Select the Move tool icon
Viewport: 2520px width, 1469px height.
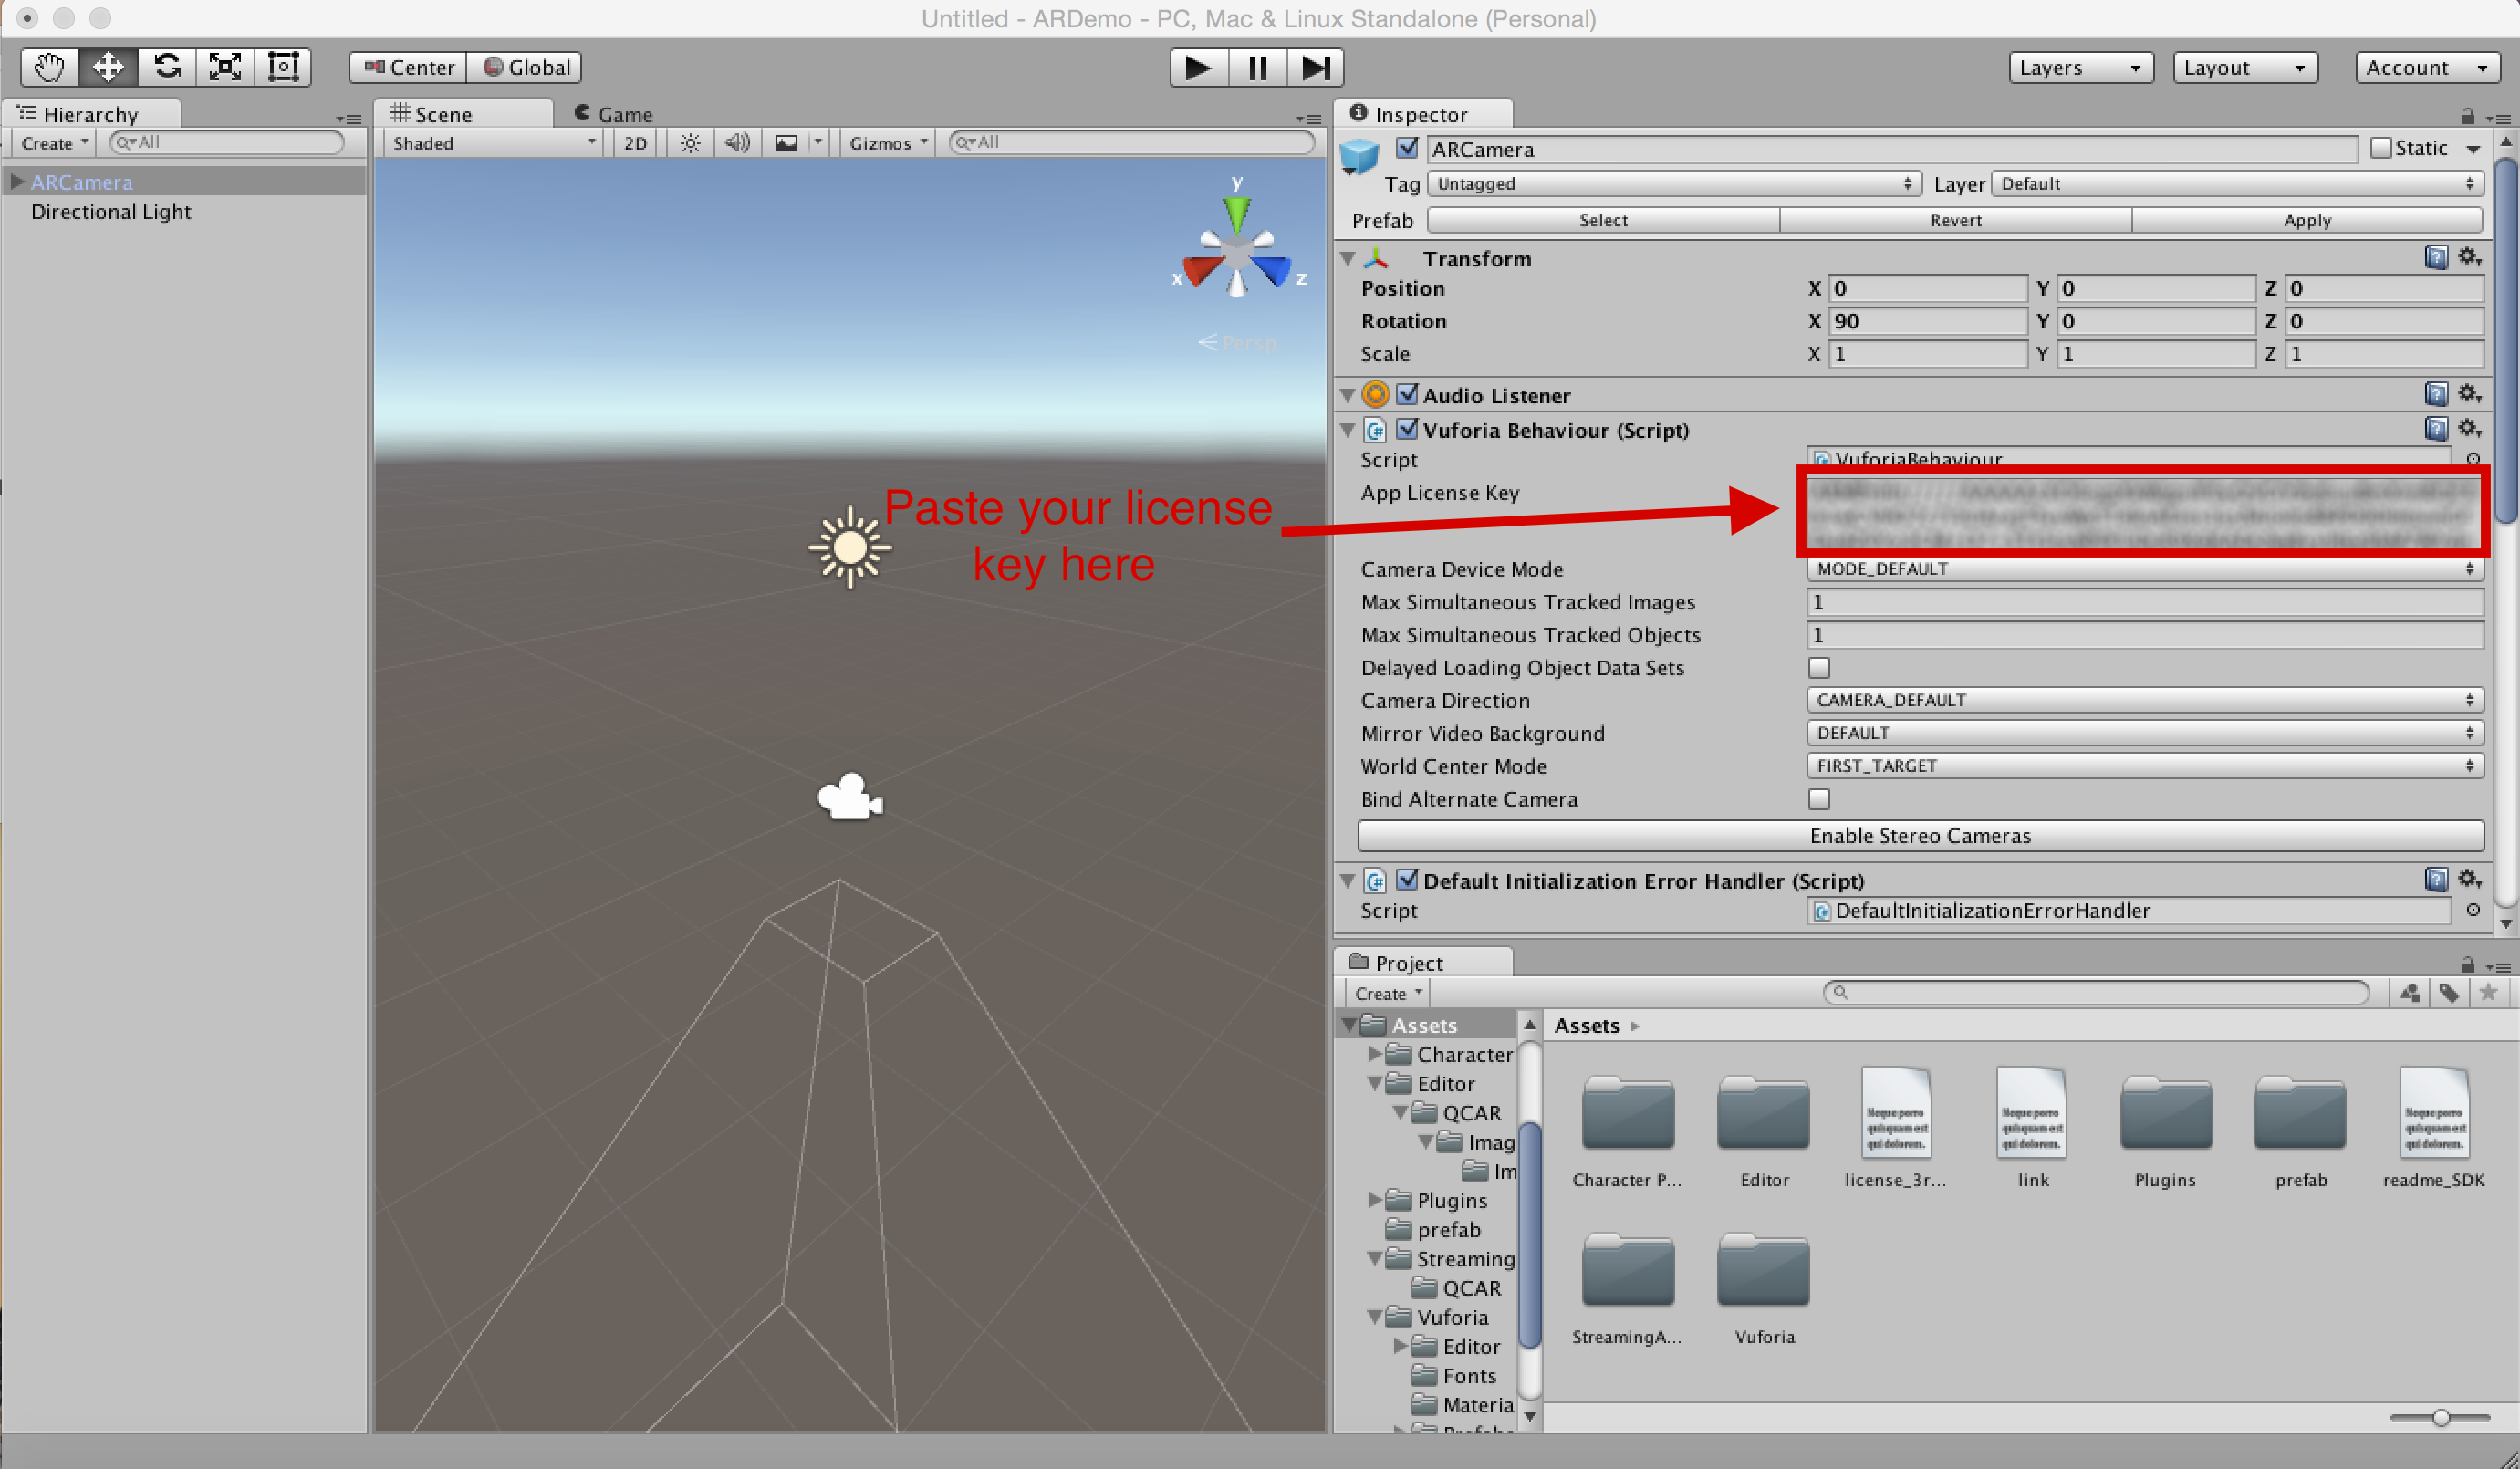[x=105, y=67]
